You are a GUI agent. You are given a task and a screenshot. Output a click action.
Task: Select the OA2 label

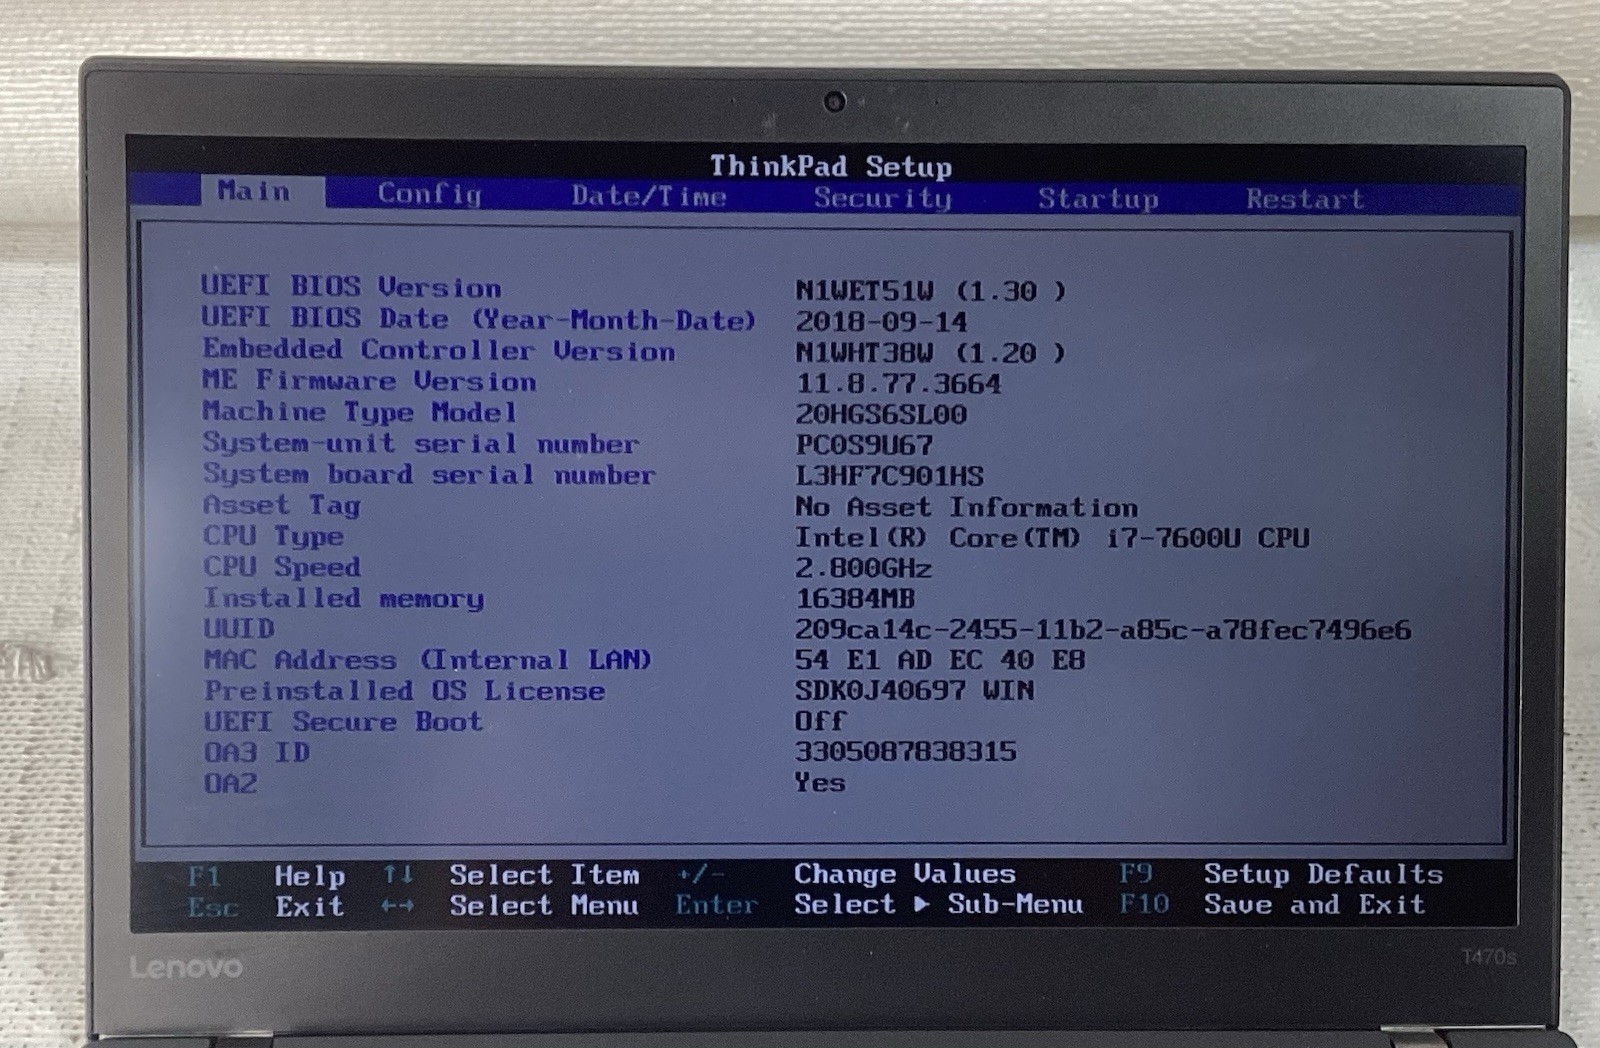point(231,783)
